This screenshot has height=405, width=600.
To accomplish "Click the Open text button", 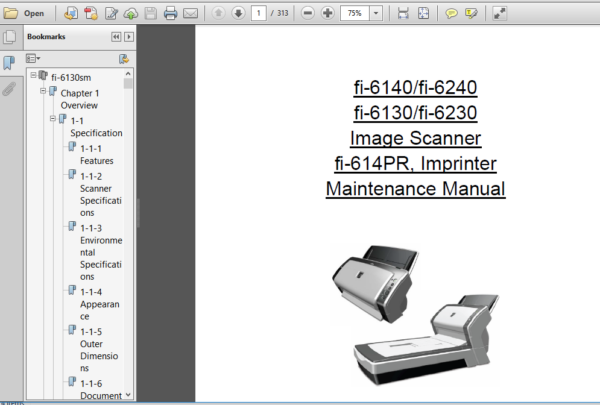I will [x=34, y=13].
